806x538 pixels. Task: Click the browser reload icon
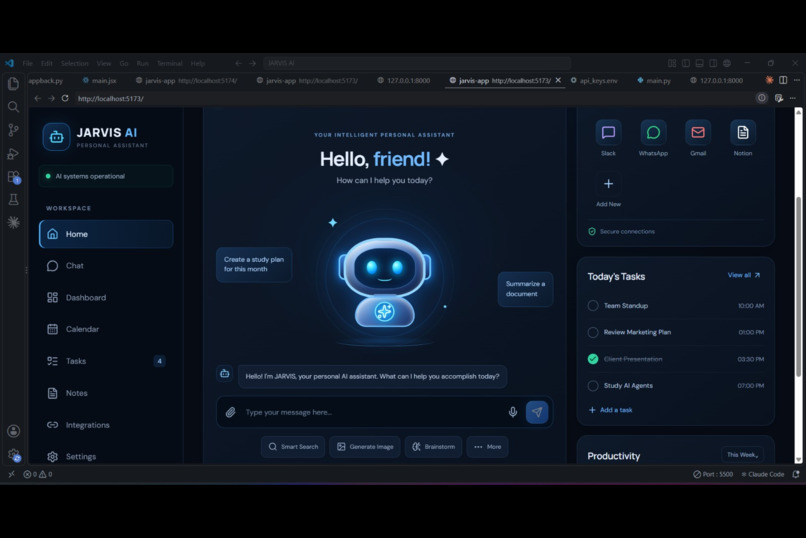coord(65,98)
